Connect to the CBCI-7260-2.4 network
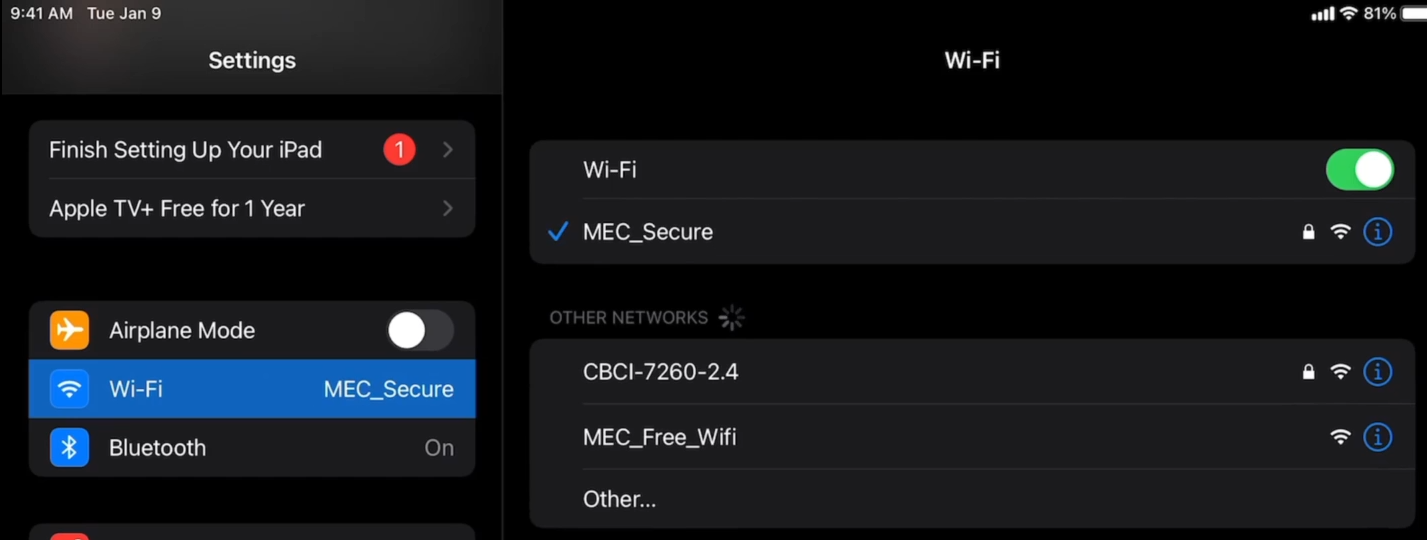This screenshot has height=540, width=1427. (x=660, y=372)
